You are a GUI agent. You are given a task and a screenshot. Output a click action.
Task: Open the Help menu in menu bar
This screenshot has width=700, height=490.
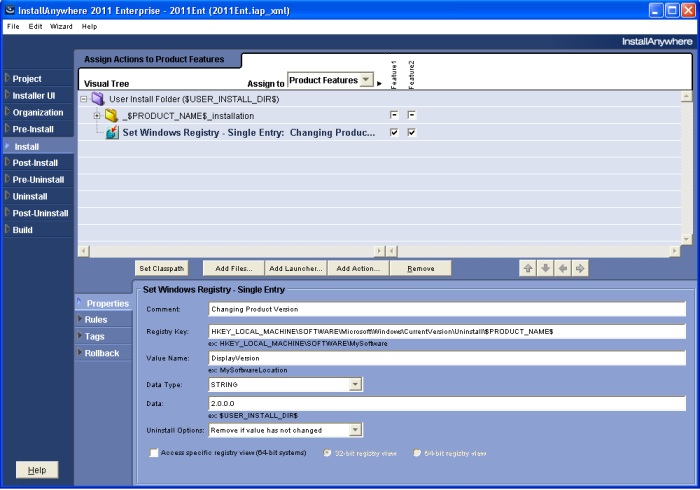pos(89,26)
